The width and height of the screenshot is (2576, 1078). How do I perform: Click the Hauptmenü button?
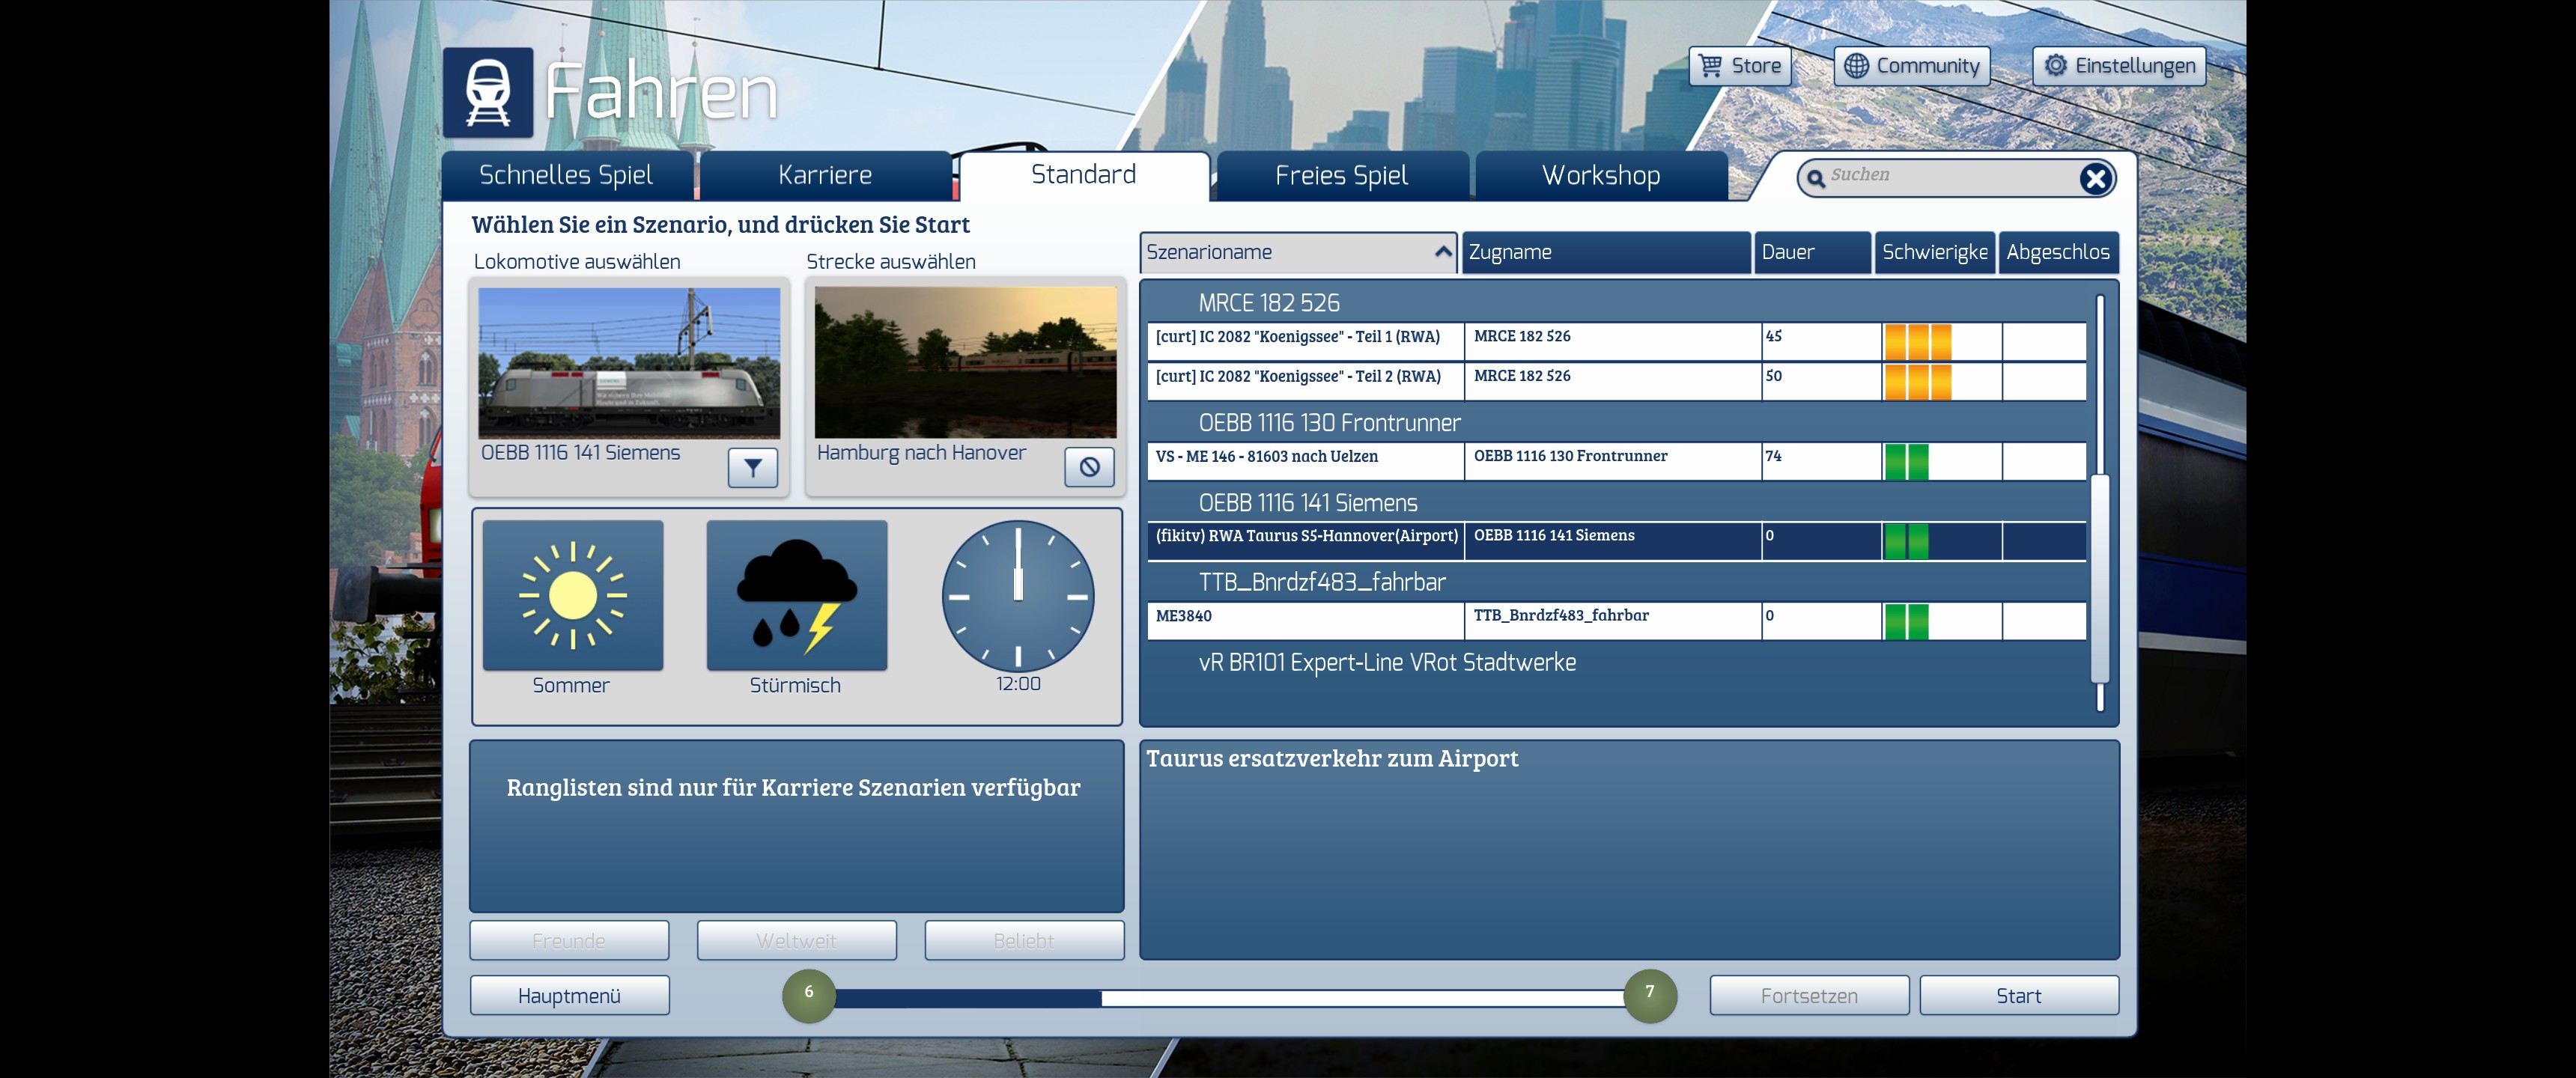tap(569, 996)
